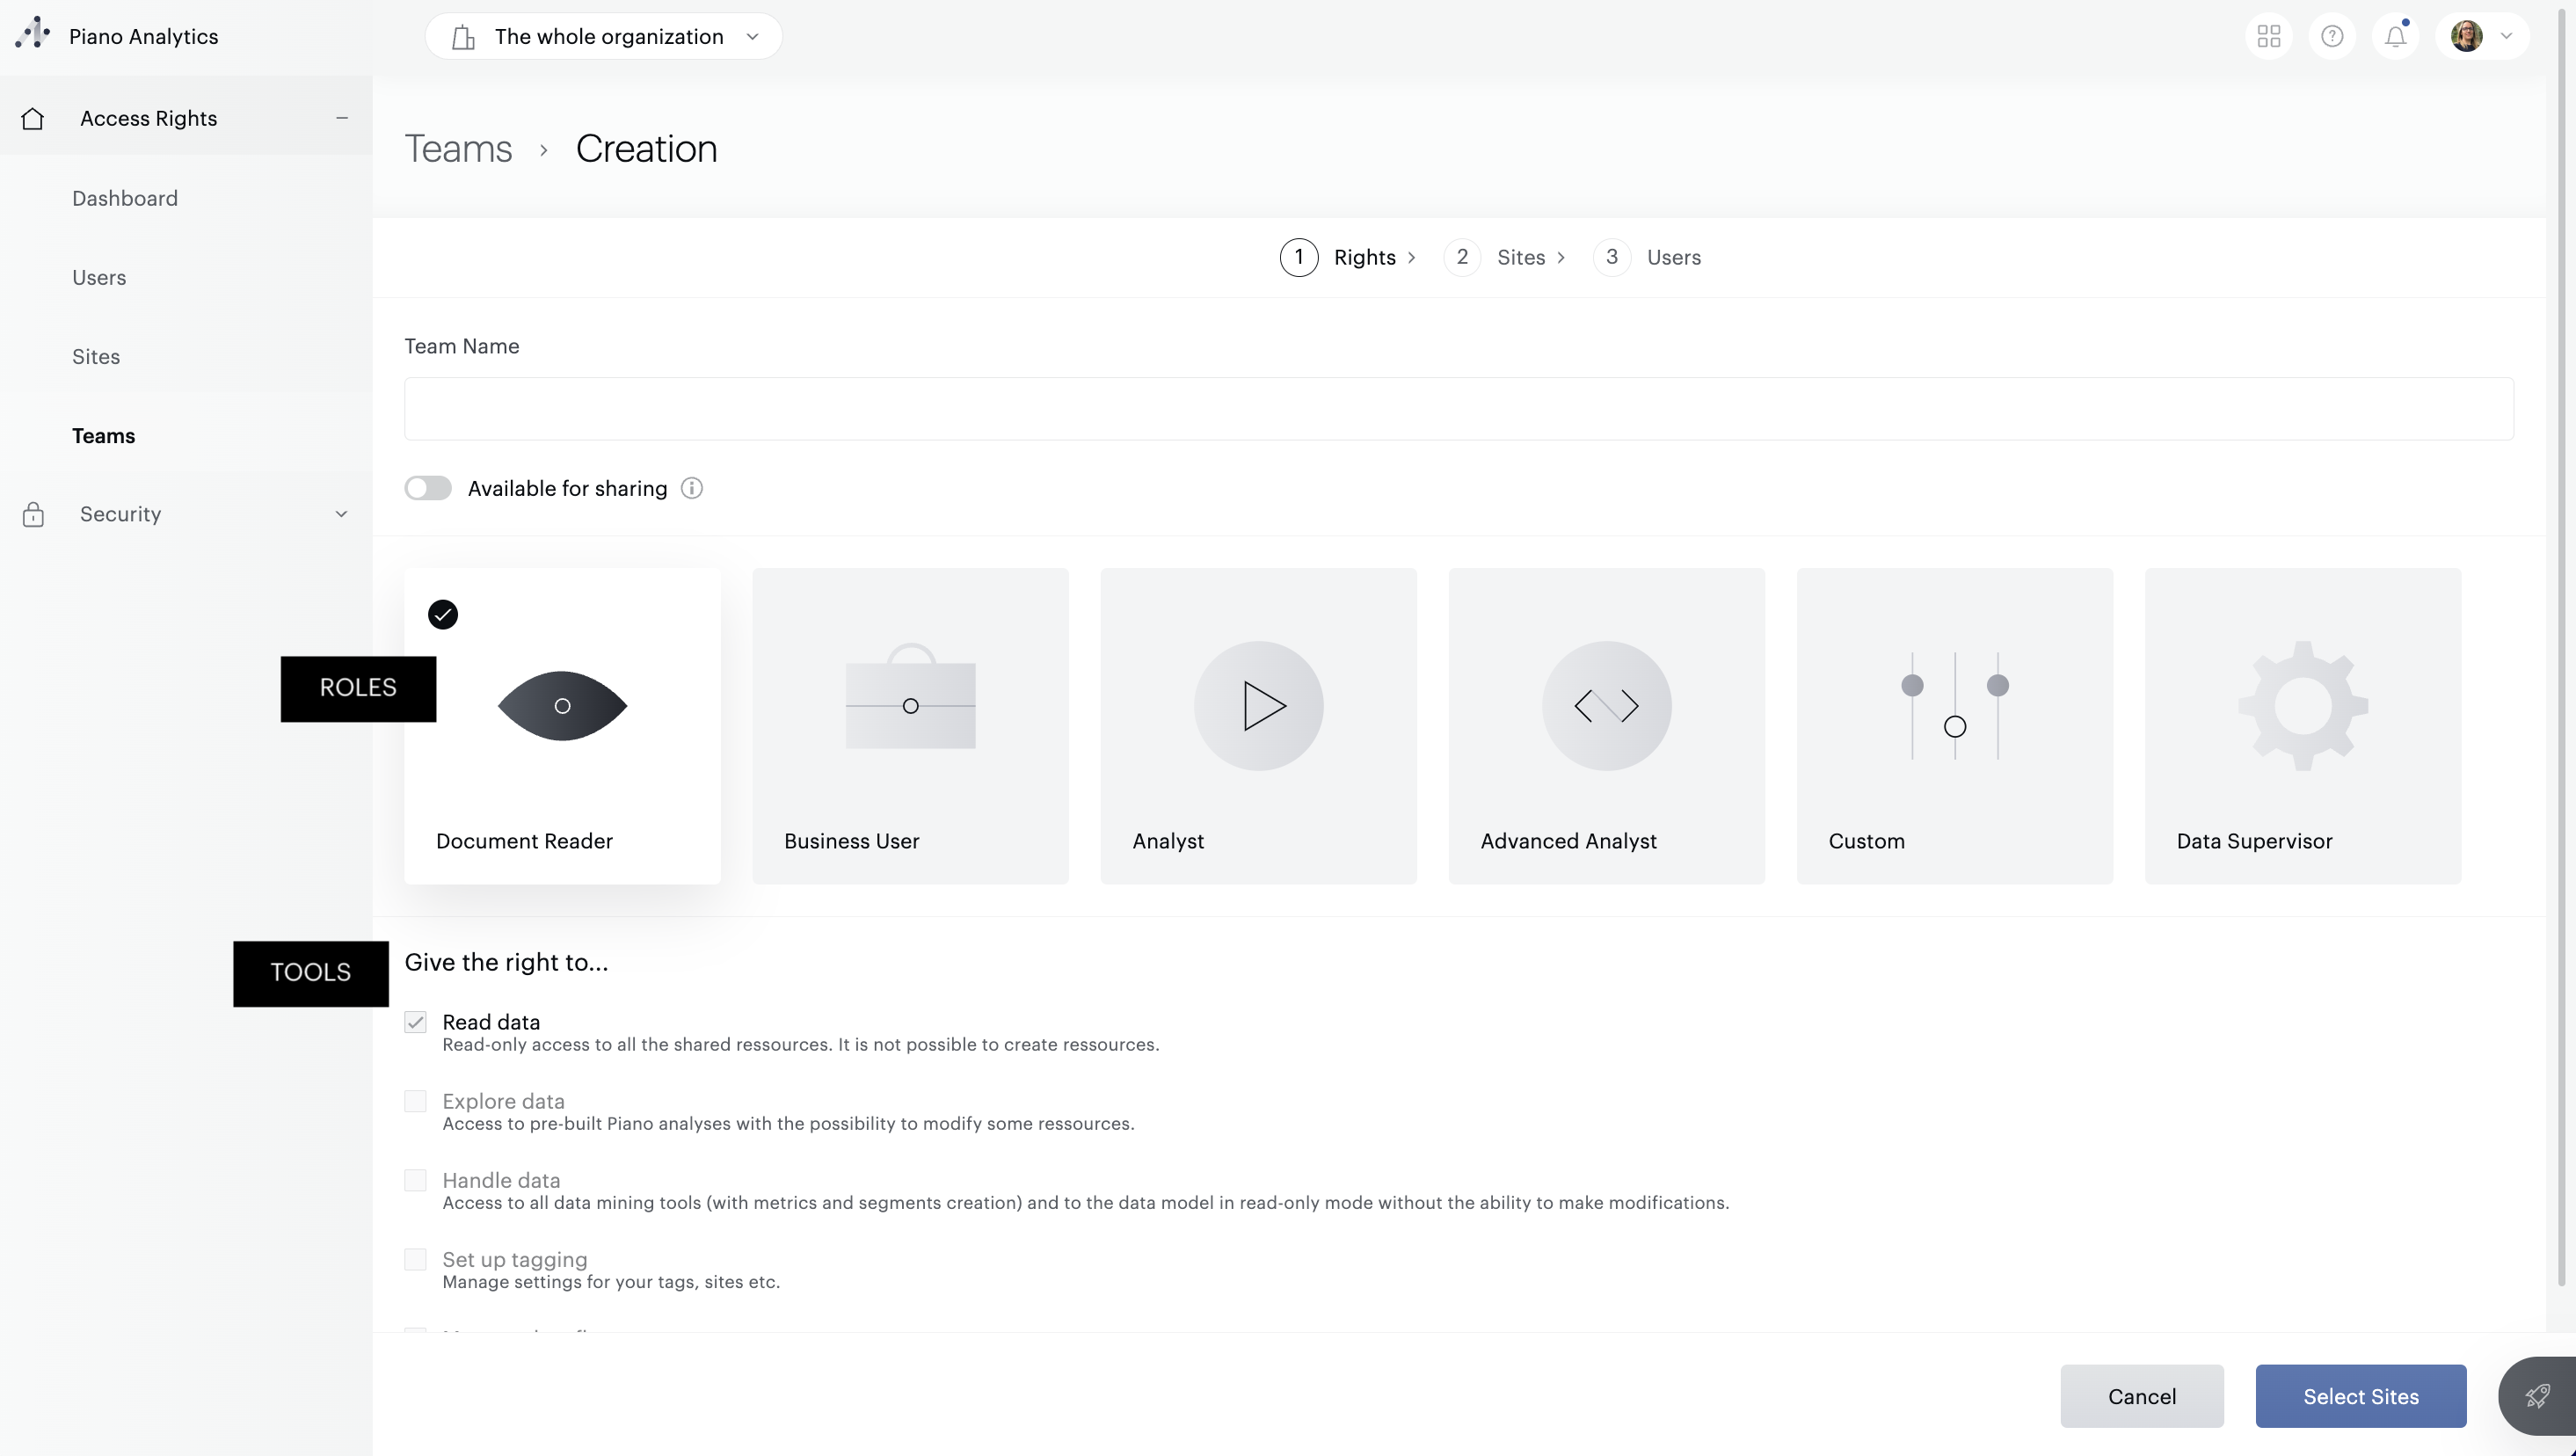Pick the Advanced Analyst code brackets icon
This screenshot has width=2576, height=1456.
[x=1606, y=705]
